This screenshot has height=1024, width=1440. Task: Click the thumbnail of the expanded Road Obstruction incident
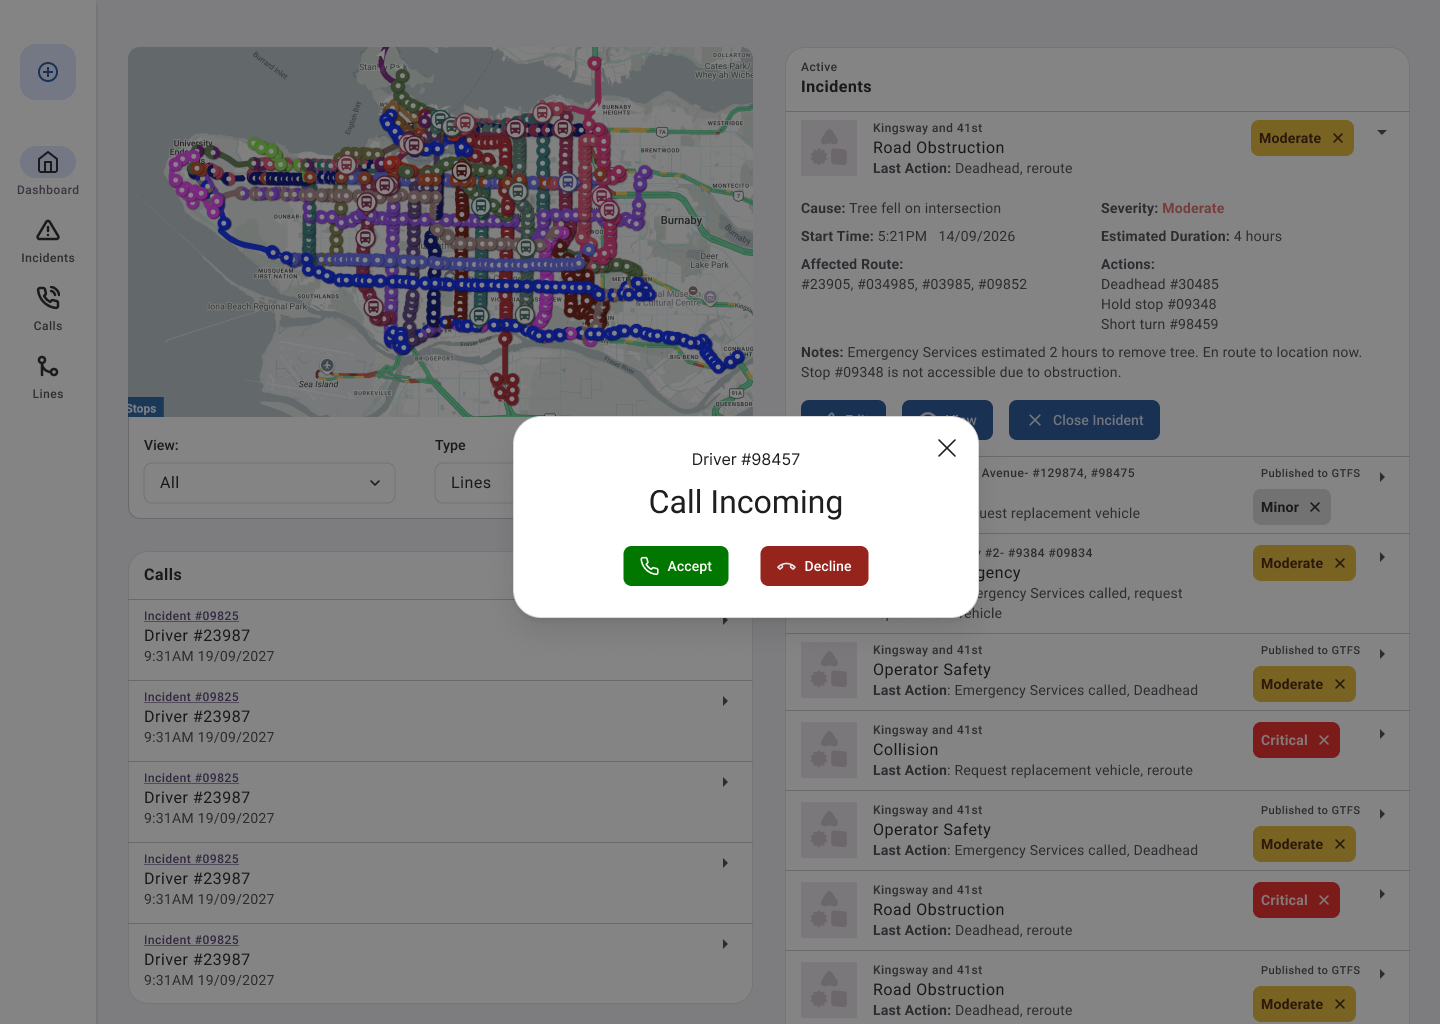(x=829, y=148)
